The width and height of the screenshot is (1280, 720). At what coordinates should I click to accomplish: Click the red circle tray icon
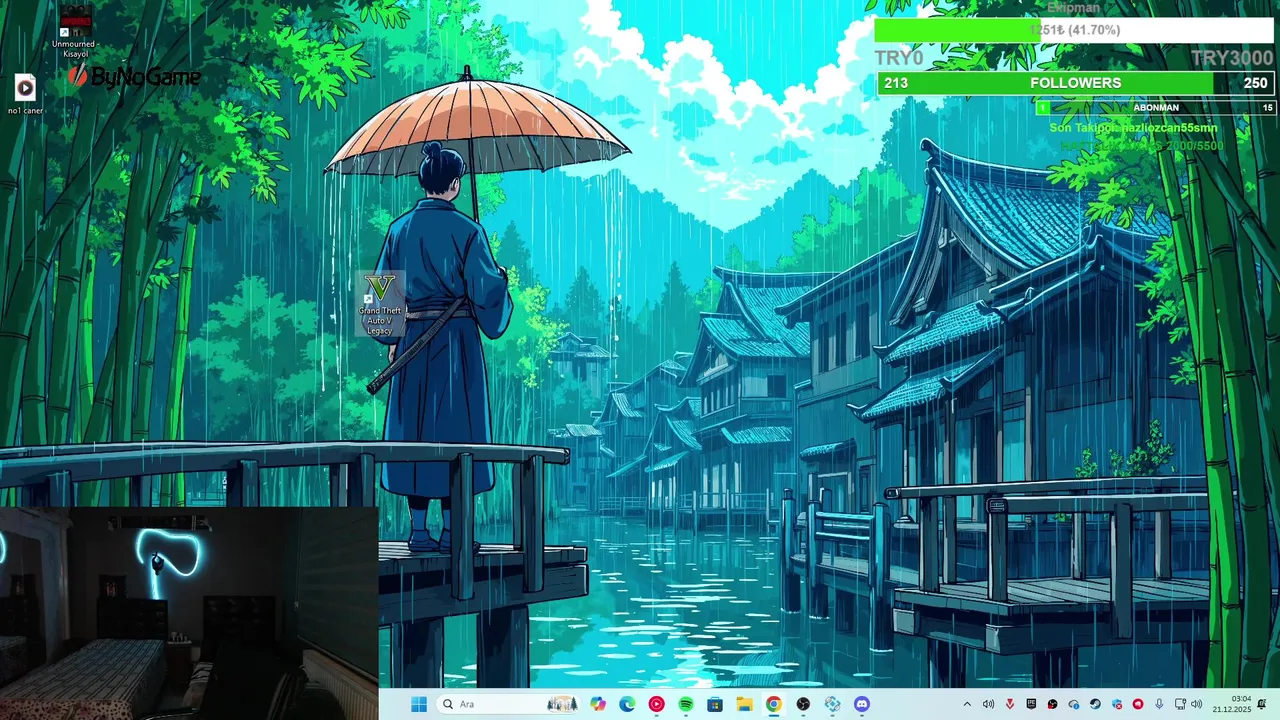(x=1138, y=704)
